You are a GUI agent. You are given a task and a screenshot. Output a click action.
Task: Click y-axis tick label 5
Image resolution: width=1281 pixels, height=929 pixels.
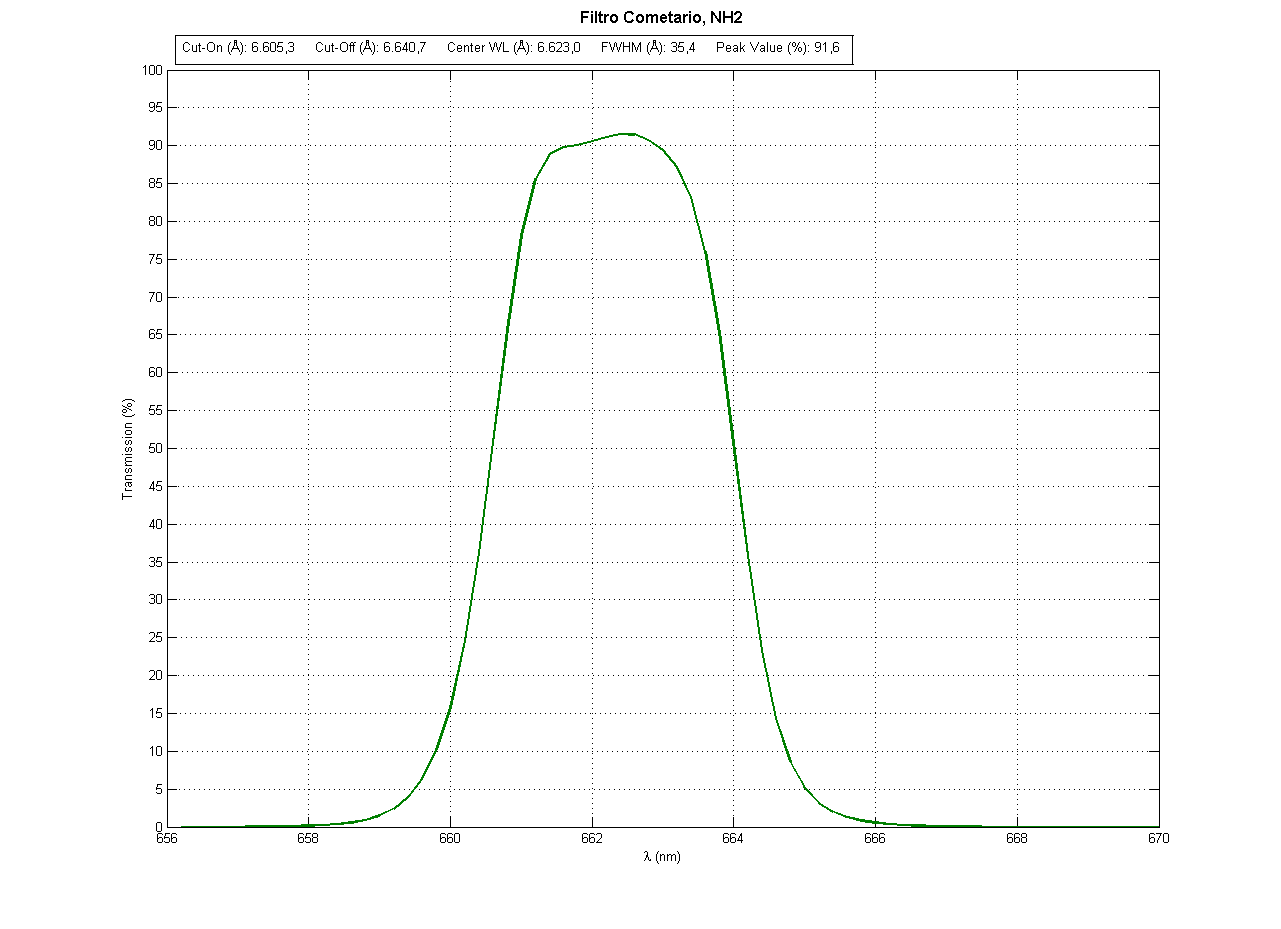[159, 790]
